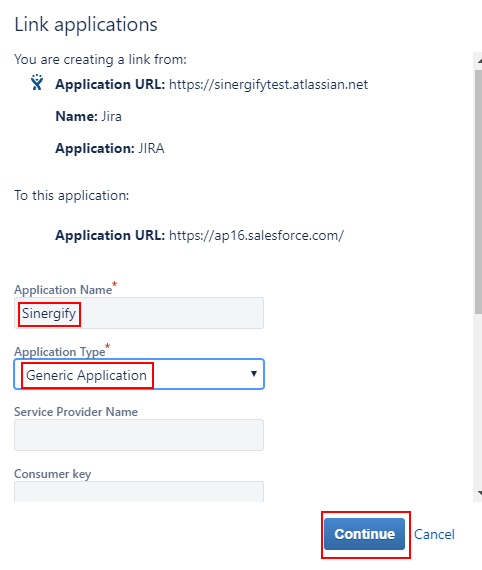Click the Application: JIRA text
This screenshot has width=482, height=570.
[110, 148]
